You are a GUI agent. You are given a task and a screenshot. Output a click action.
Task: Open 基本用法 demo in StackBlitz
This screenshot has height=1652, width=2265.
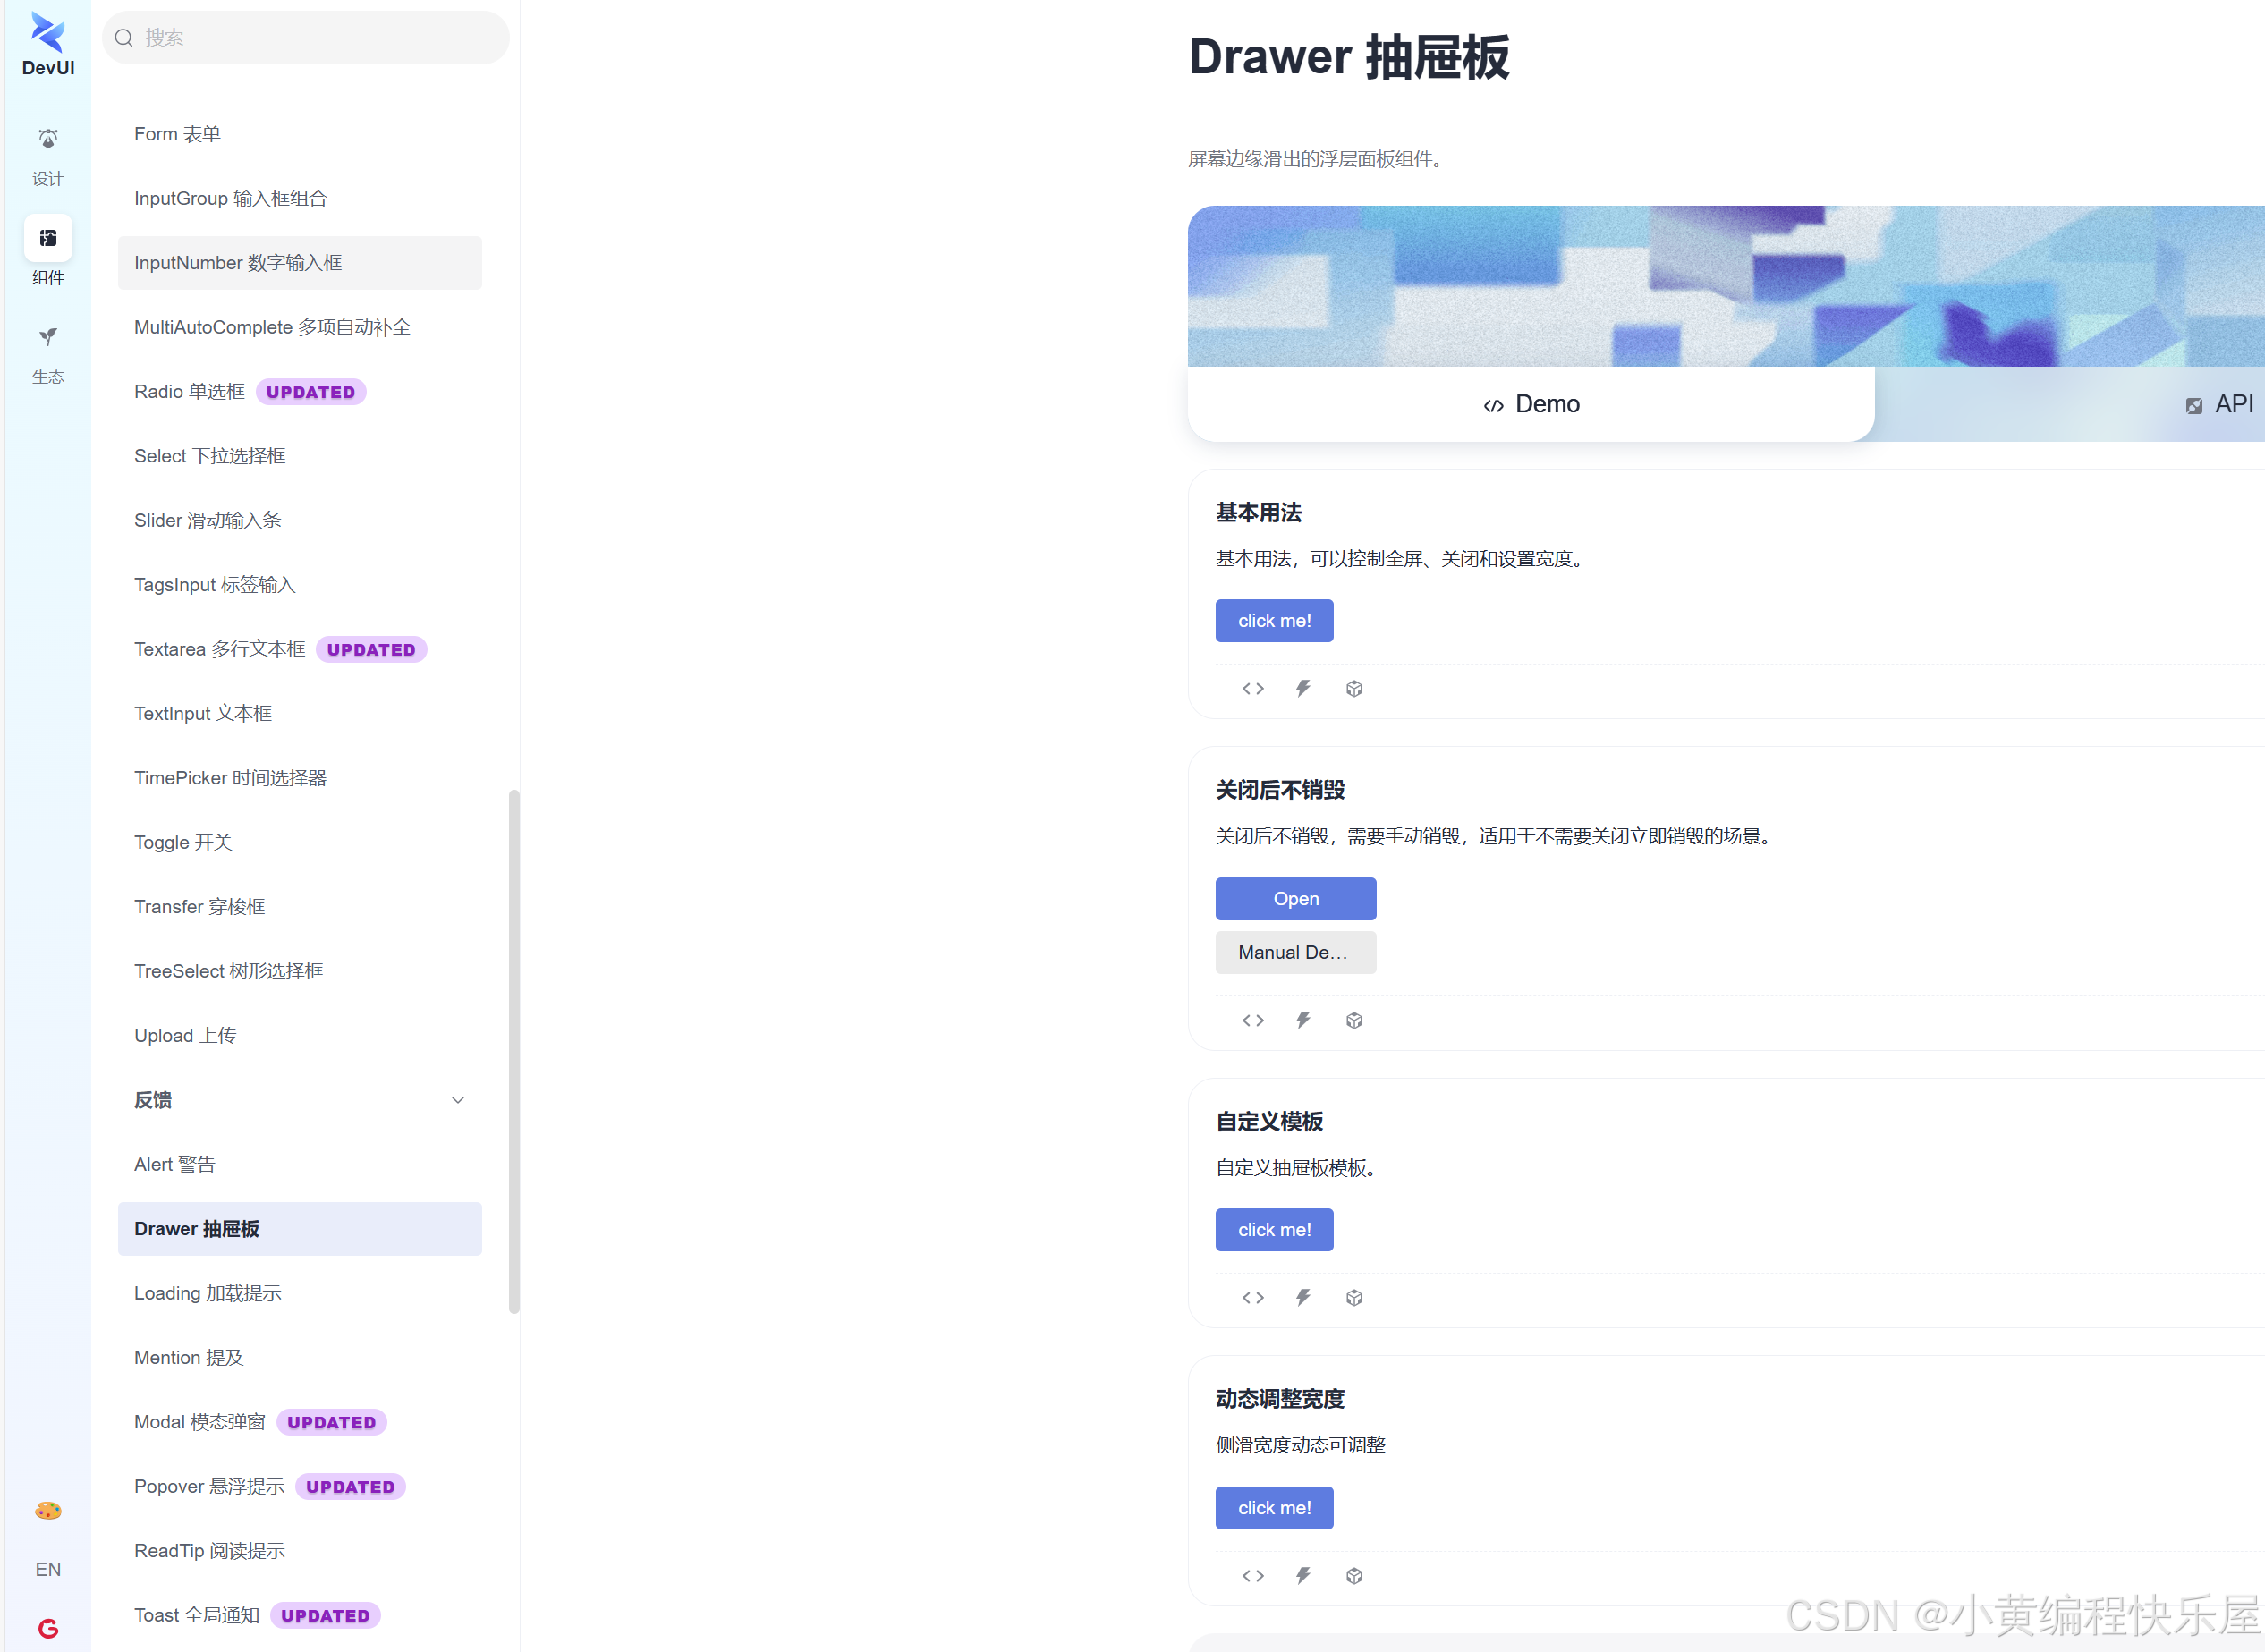[x=1303, y=688]
